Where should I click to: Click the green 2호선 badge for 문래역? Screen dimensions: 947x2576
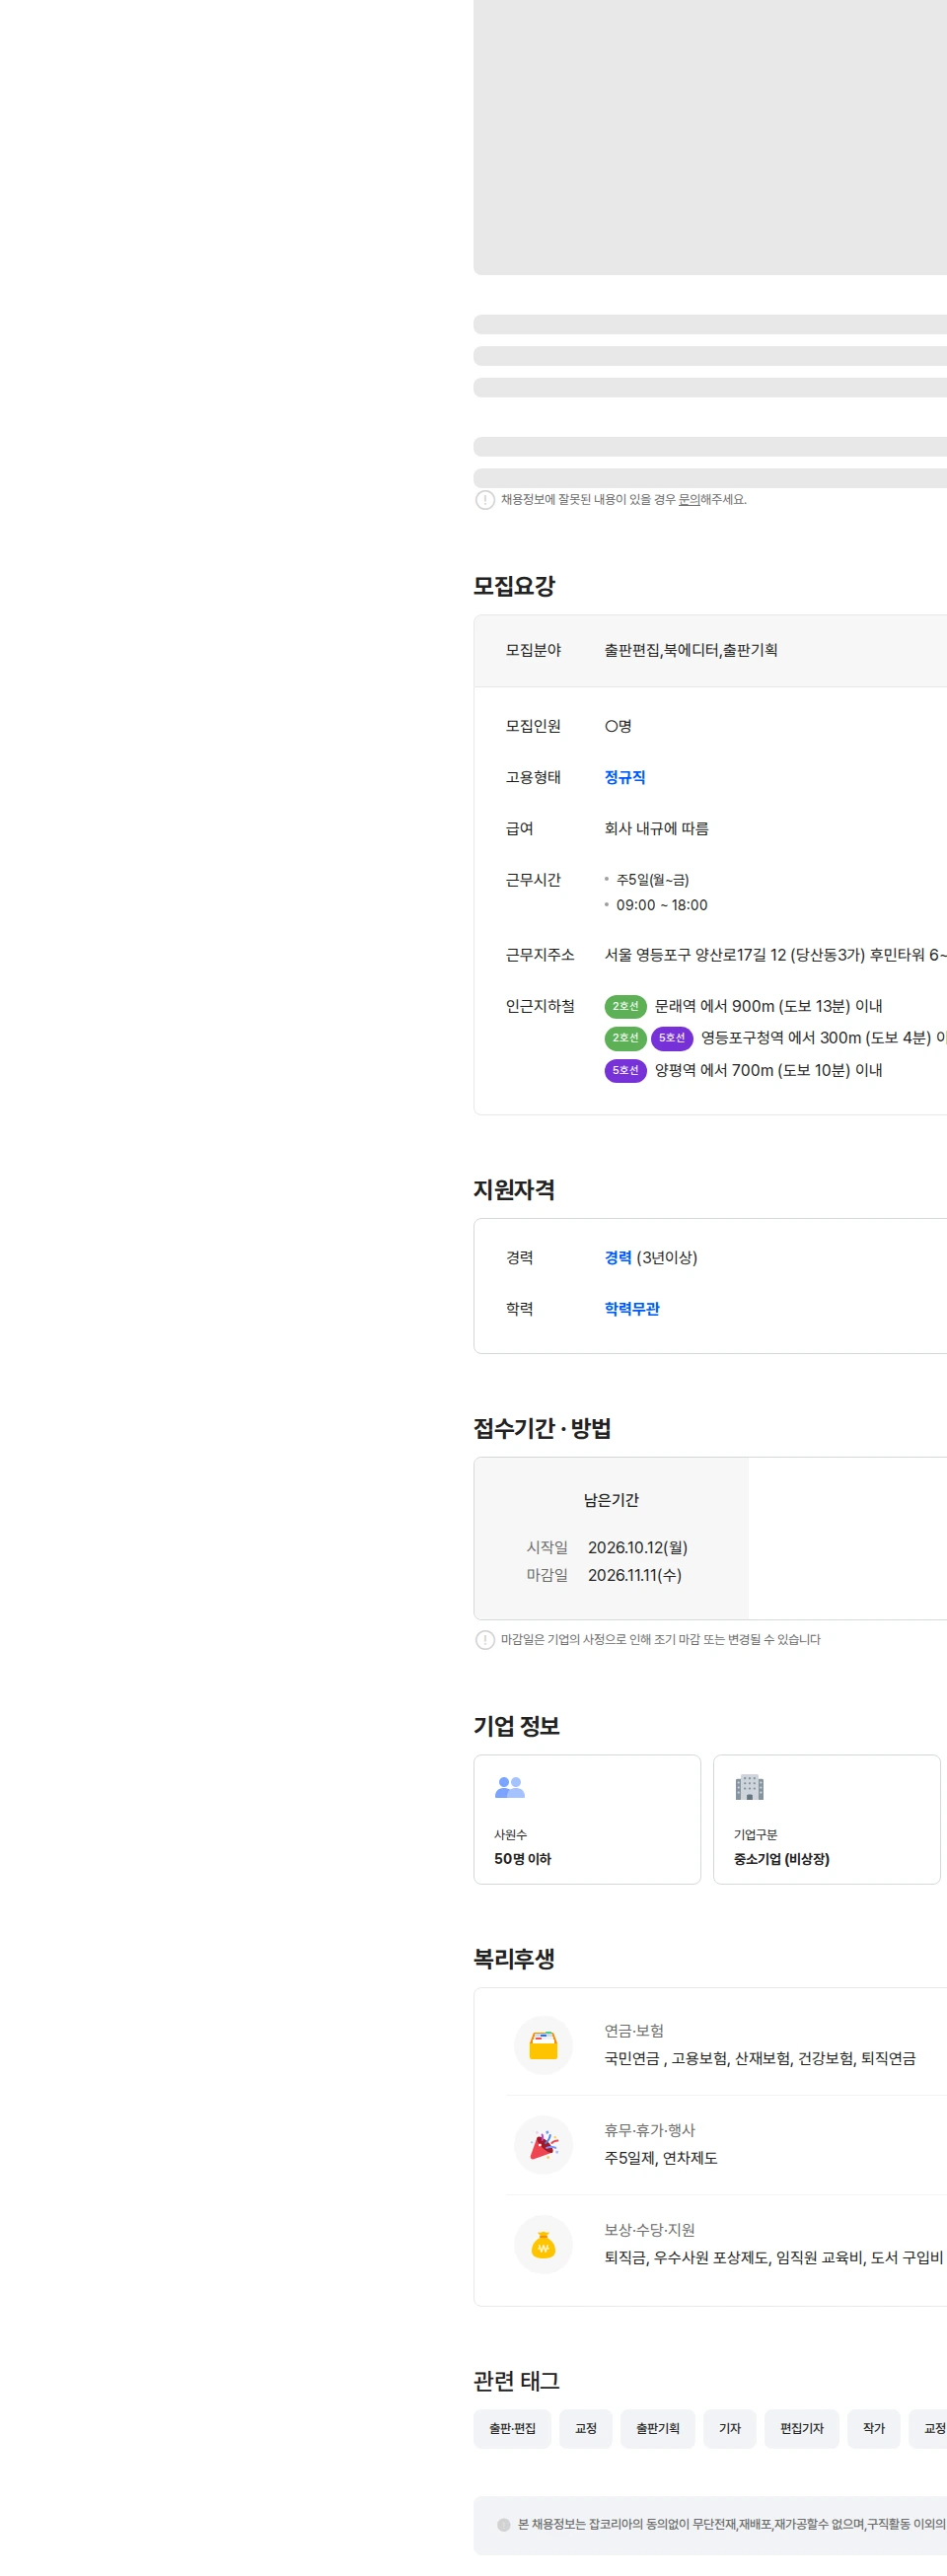coord(625,1006)
